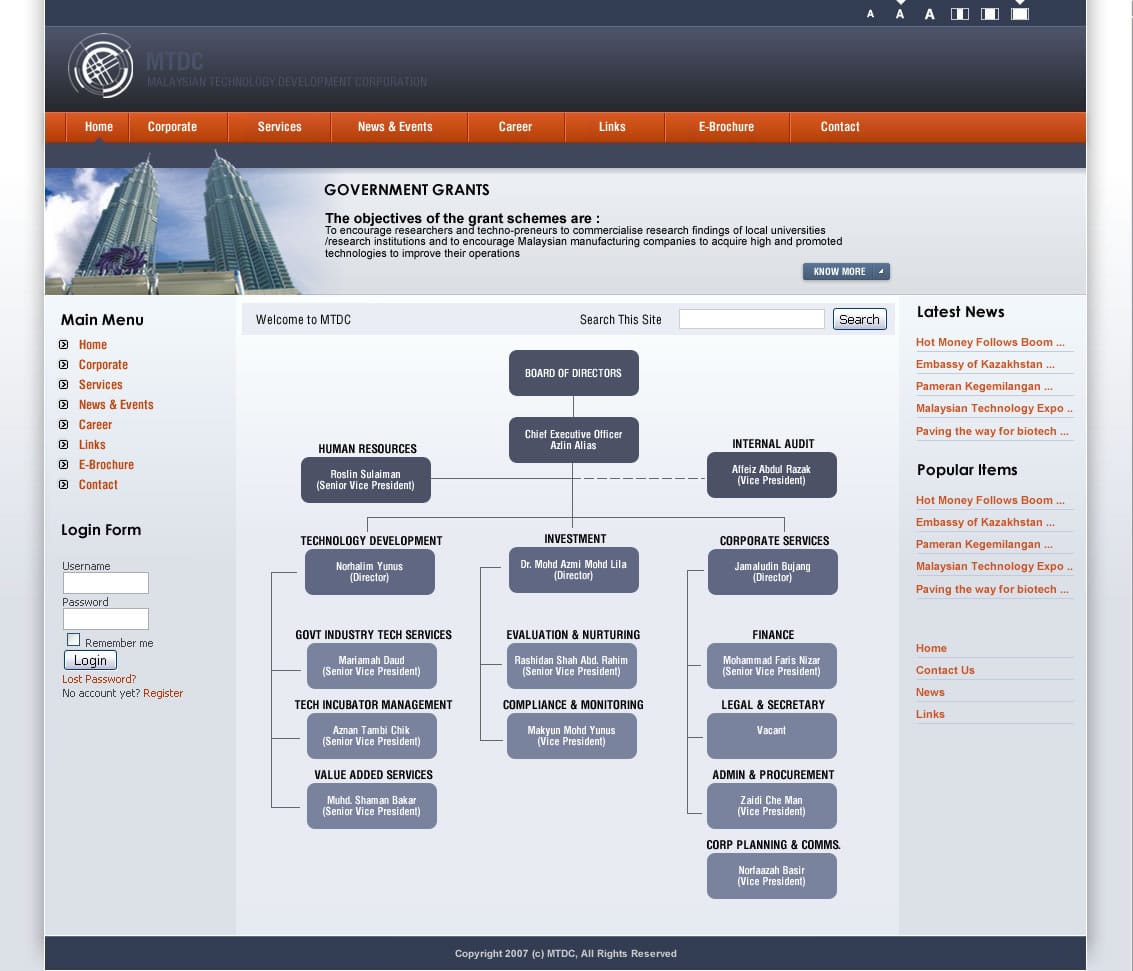Click the bullet icon beside Corporate in Main Menu
This screenshot has height=971, width=1133.
coord(64,365)
